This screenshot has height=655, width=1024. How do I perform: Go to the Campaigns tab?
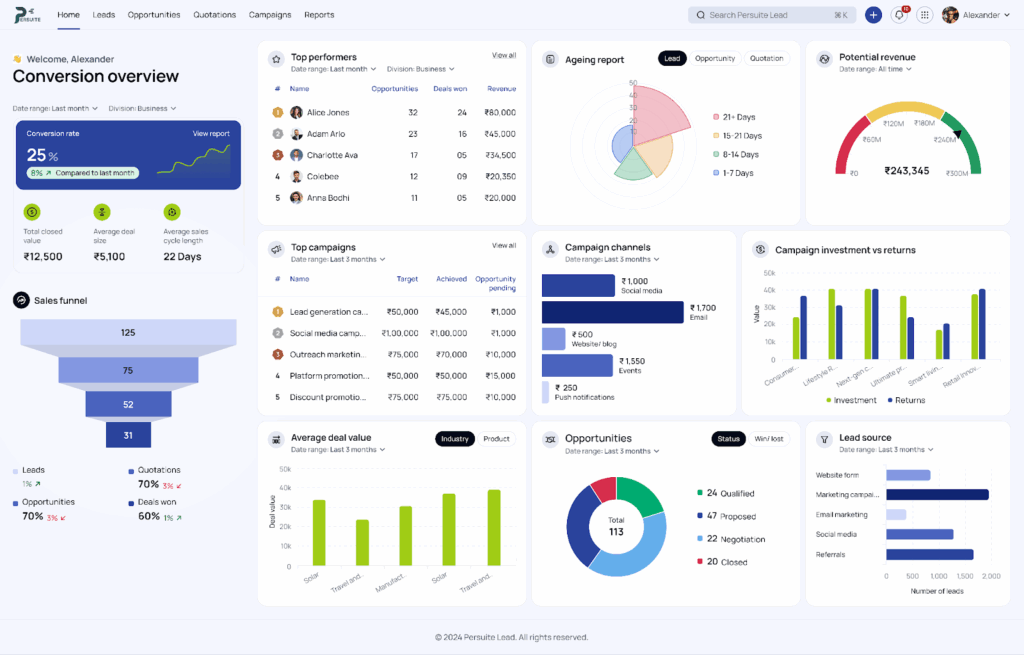270,15
